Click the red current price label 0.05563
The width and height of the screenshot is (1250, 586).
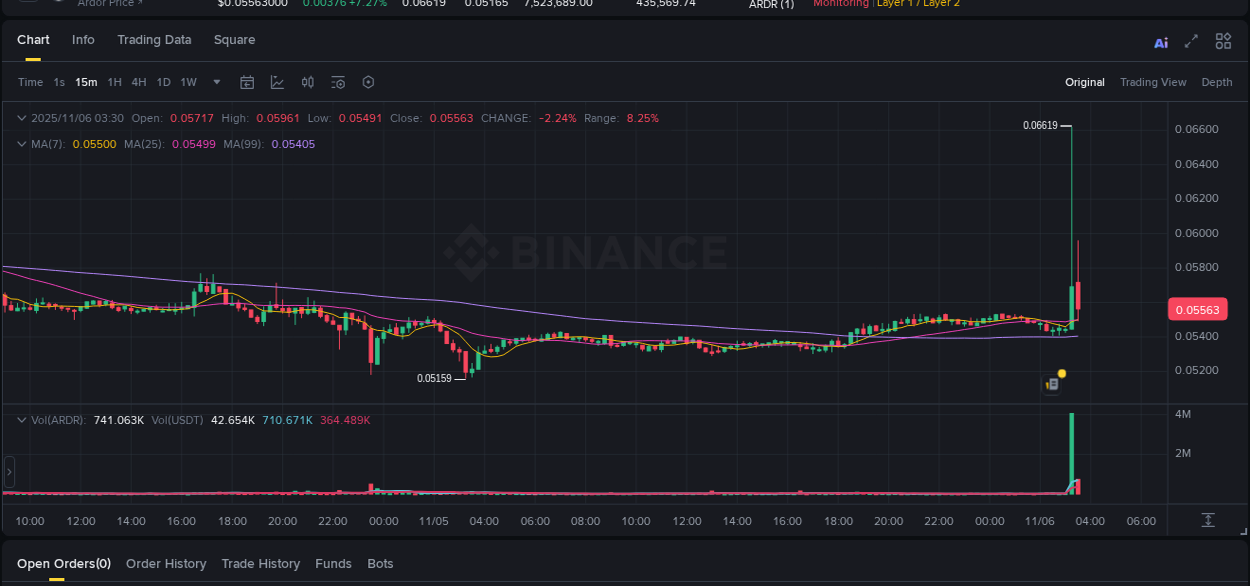coord(1197,309)
